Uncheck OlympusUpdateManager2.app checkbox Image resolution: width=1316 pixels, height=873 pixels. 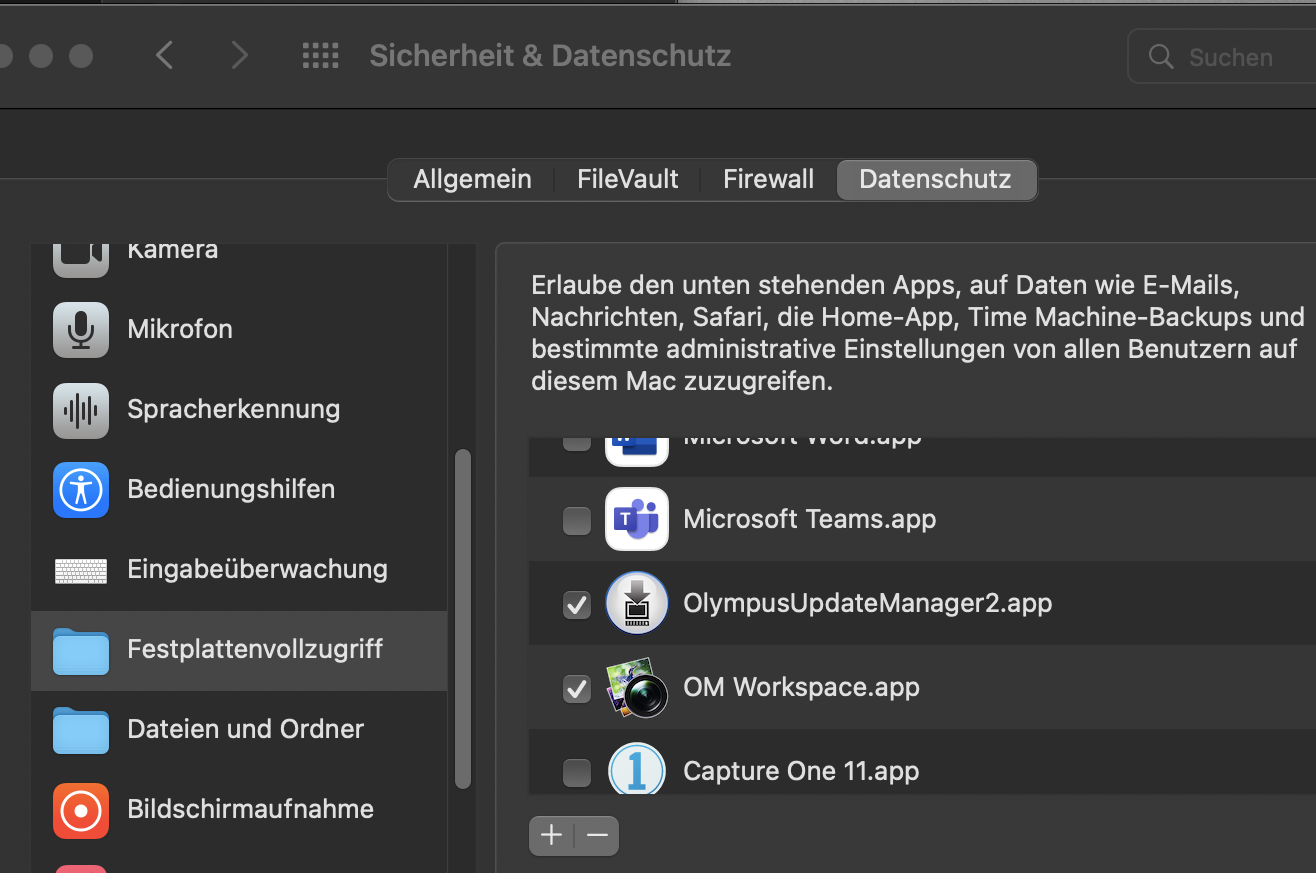pyautogui.click(x=577, y=604)
